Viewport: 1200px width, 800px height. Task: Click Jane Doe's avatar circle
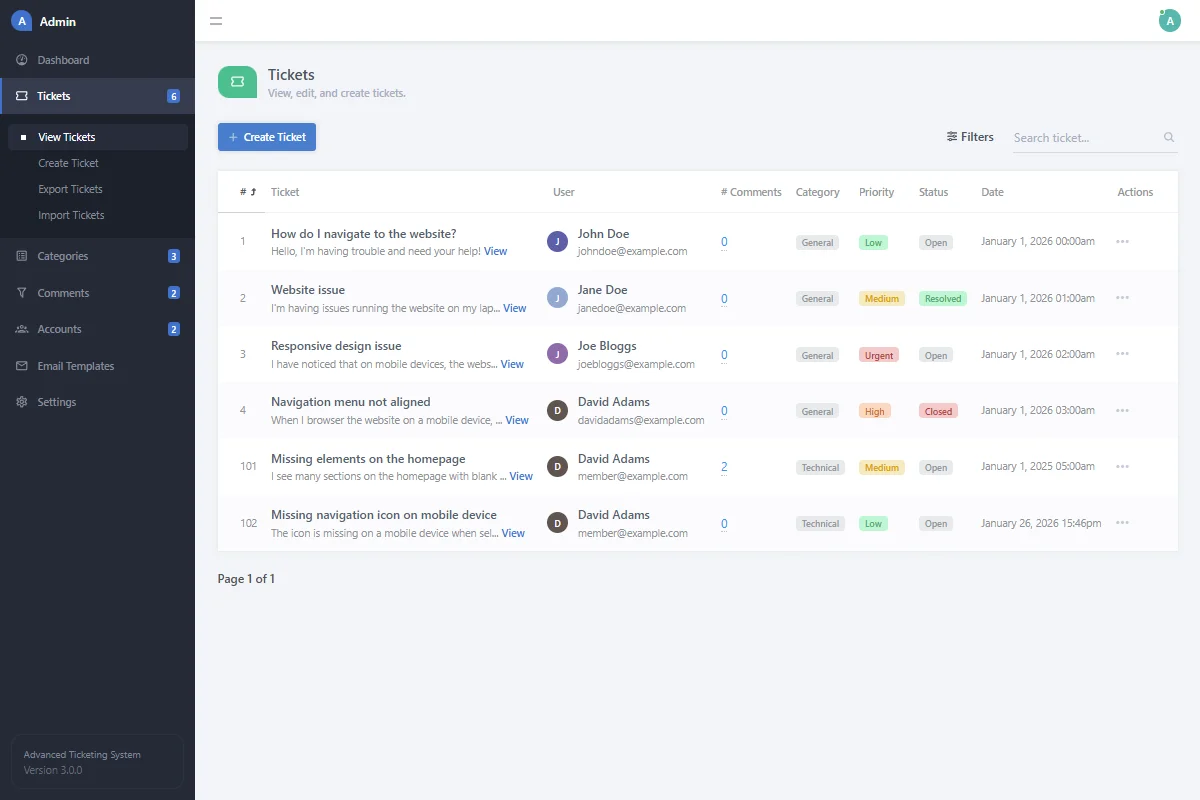pos(557,297)
